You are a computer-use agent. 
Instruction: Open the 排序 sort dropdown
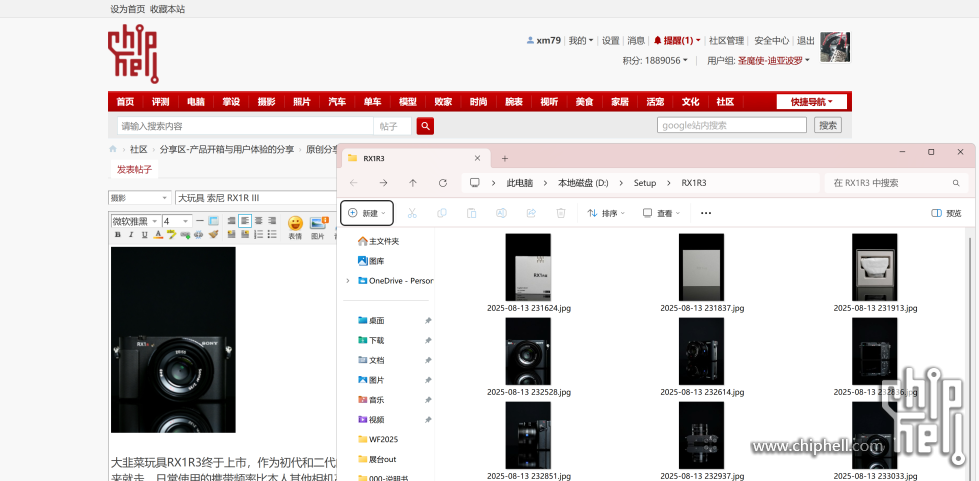(x=606, y=213)
